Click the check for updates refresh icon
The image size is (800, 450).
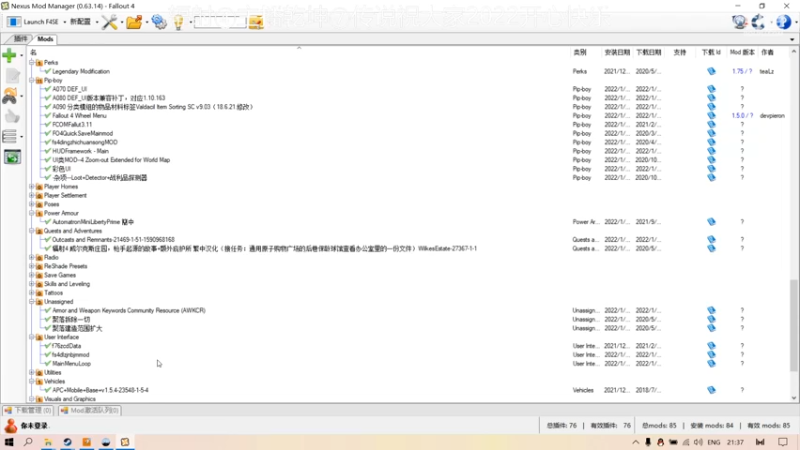coord(759,21)
